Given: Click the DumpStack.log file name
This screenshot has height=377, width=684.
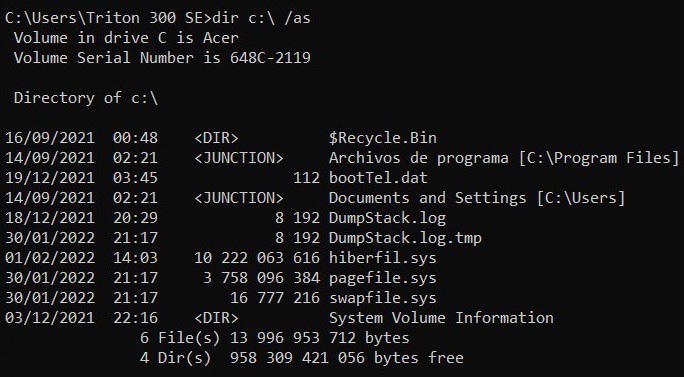Looking at the screenshot, I should pyautogui.click(x=387, y=218).
